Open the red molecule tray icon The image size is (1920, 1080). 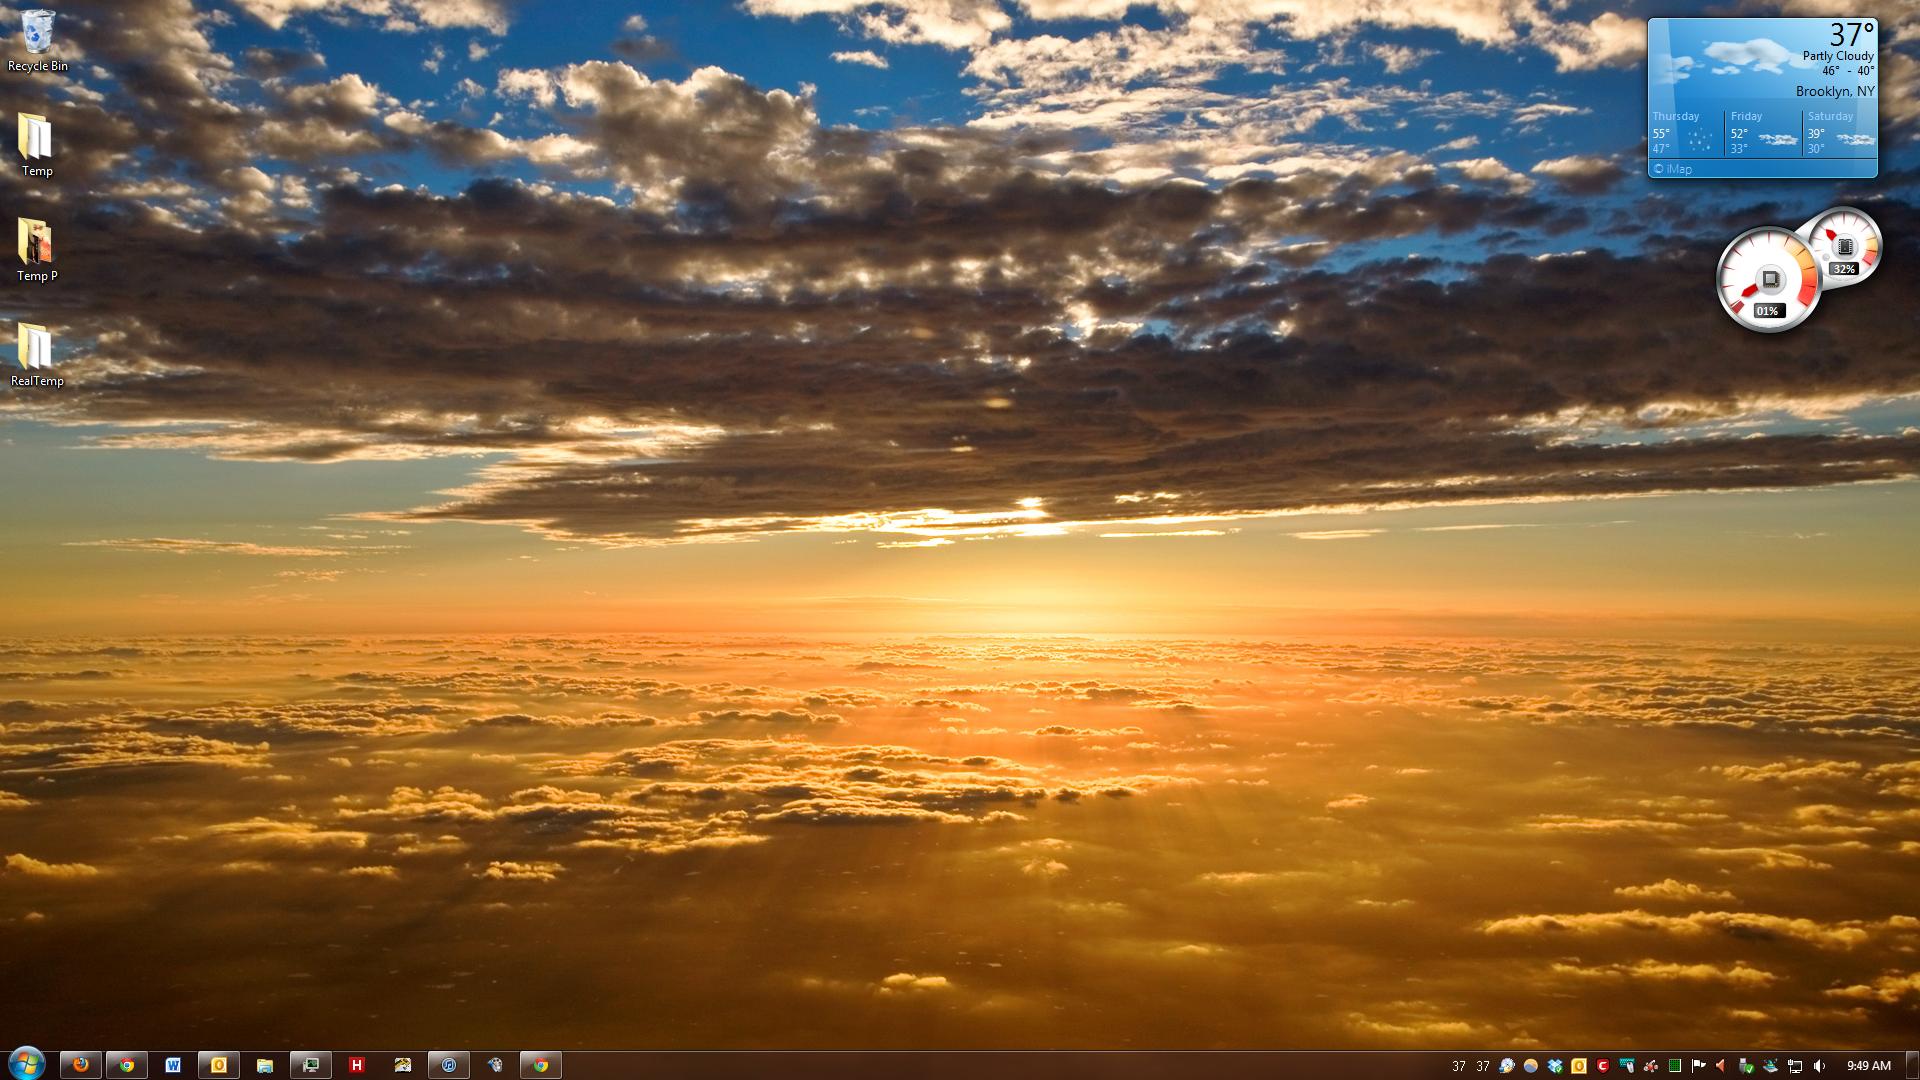[1651, 1066]
